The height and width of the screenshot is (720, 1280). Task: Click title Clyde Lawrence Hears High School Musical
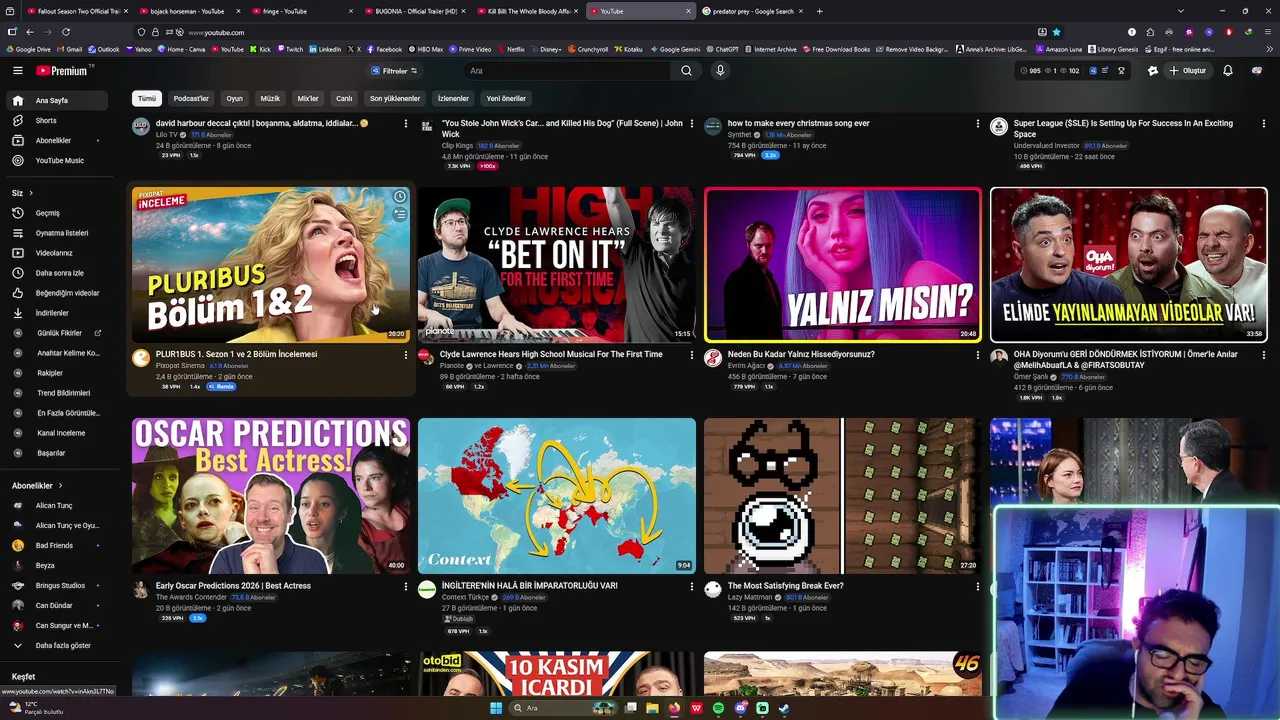tap(551, 354)
